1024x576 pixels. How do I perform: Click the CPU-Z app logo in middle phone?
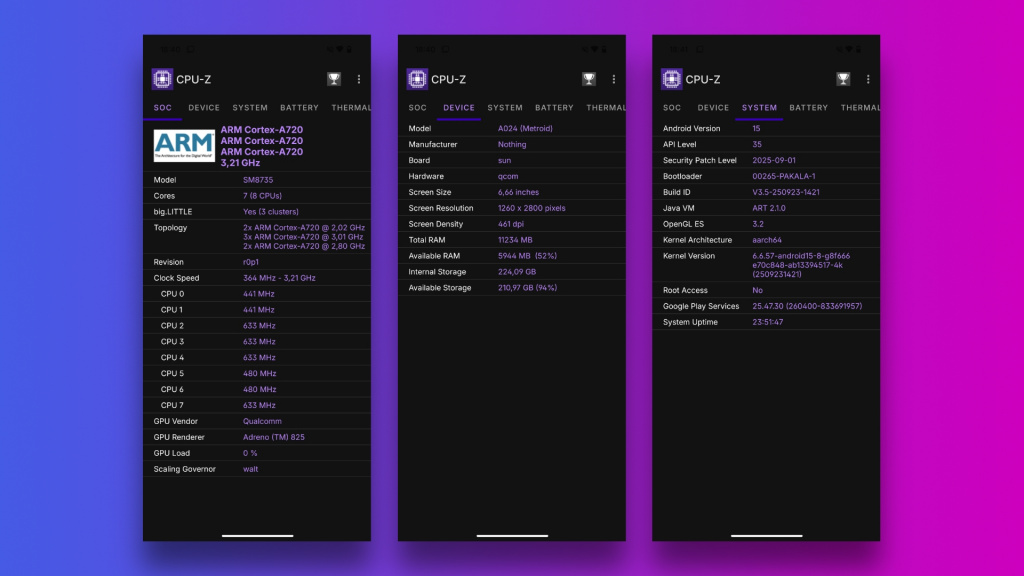pyautogui.click(x=417, y=79)
